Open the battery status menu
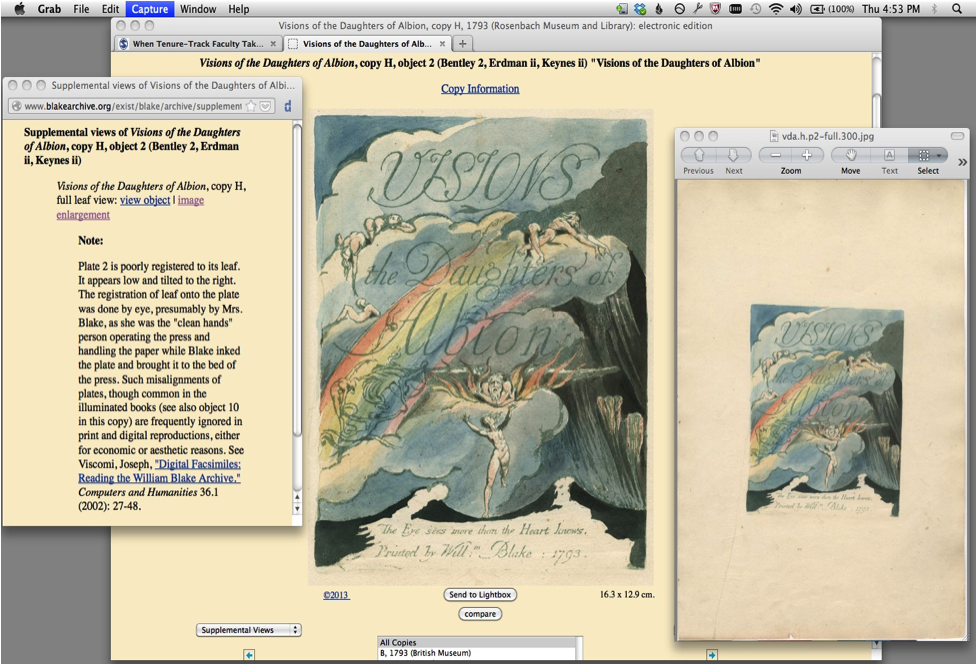Screen dimensions: 977x665 click(832, 9)
